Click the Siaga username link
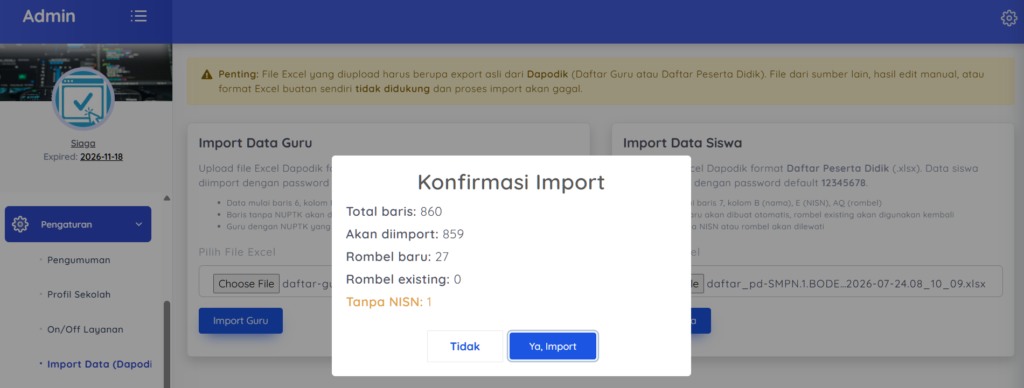Screen dimensions: 1024x388 [83, 144]
